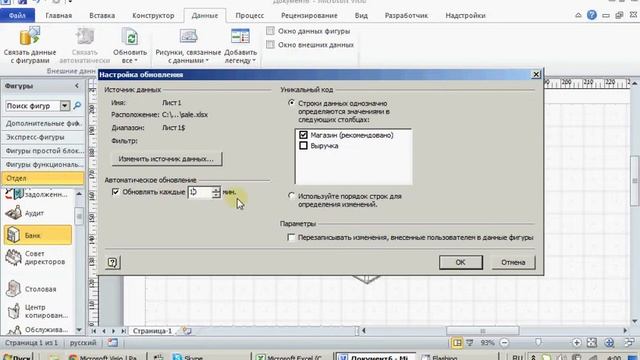This screenshot has height=360, width=640.
Task: Switch to the Конструктор ribbon tab
Action: [153, 16]
